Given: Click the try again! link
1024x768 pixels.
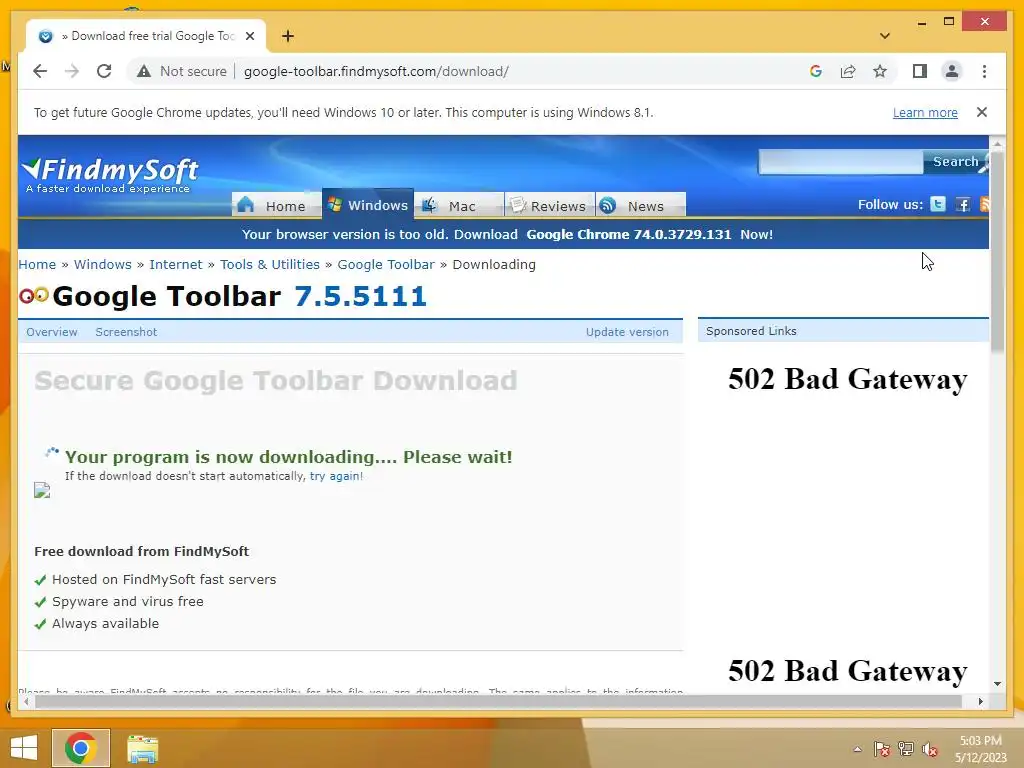Looking at the screenshot, I should (x=336, y=476).
